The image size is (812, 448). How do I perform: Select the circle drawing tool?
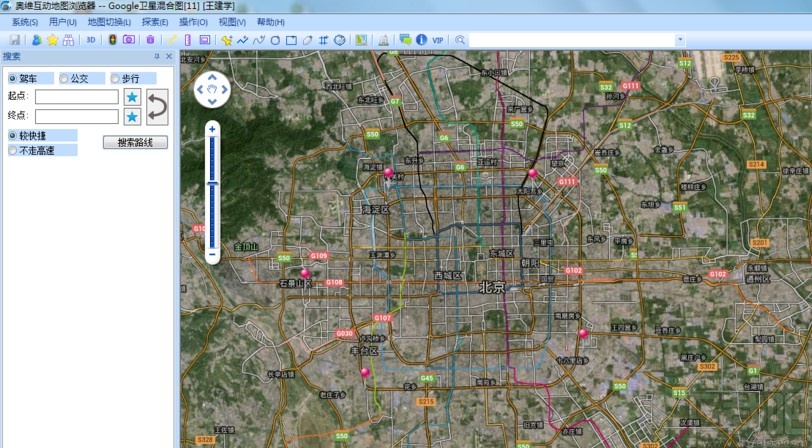point(275,40)
